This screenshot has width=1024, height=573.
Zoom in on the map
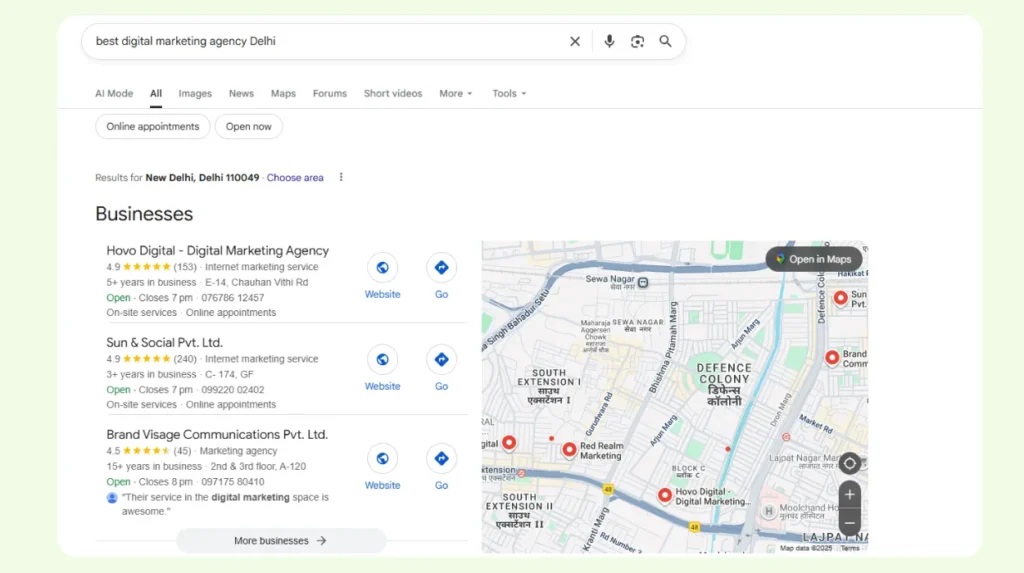849,495
